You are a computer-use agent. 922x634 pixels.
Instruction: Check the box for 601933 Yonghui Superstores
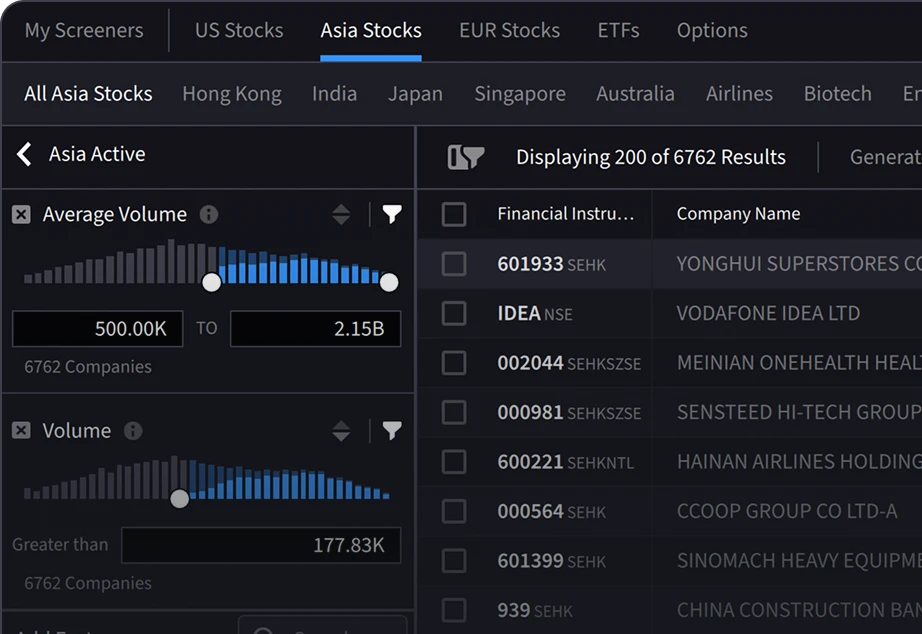pyautogui.click(x=454, y=264)
